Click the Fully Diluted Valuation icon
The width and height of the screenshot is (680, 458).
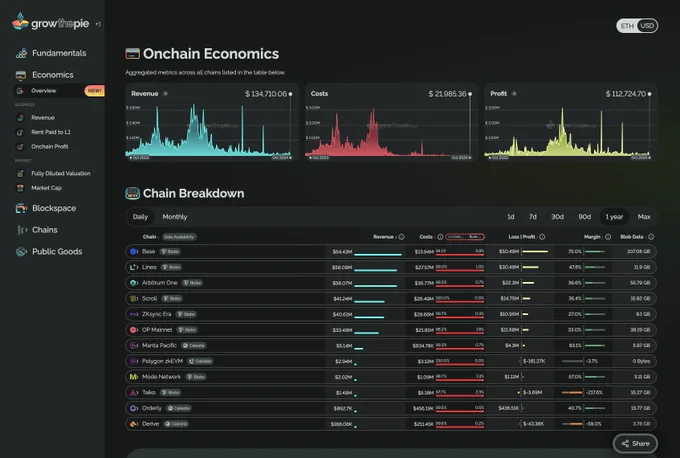[x=20, y=173]
